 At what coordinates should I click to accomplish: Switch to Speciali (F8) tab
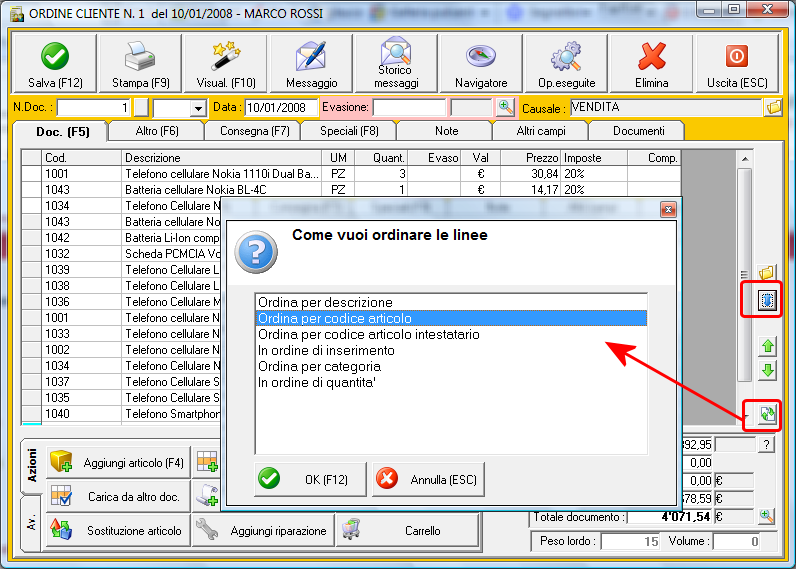pyautogui.click(x=349, y=131)
